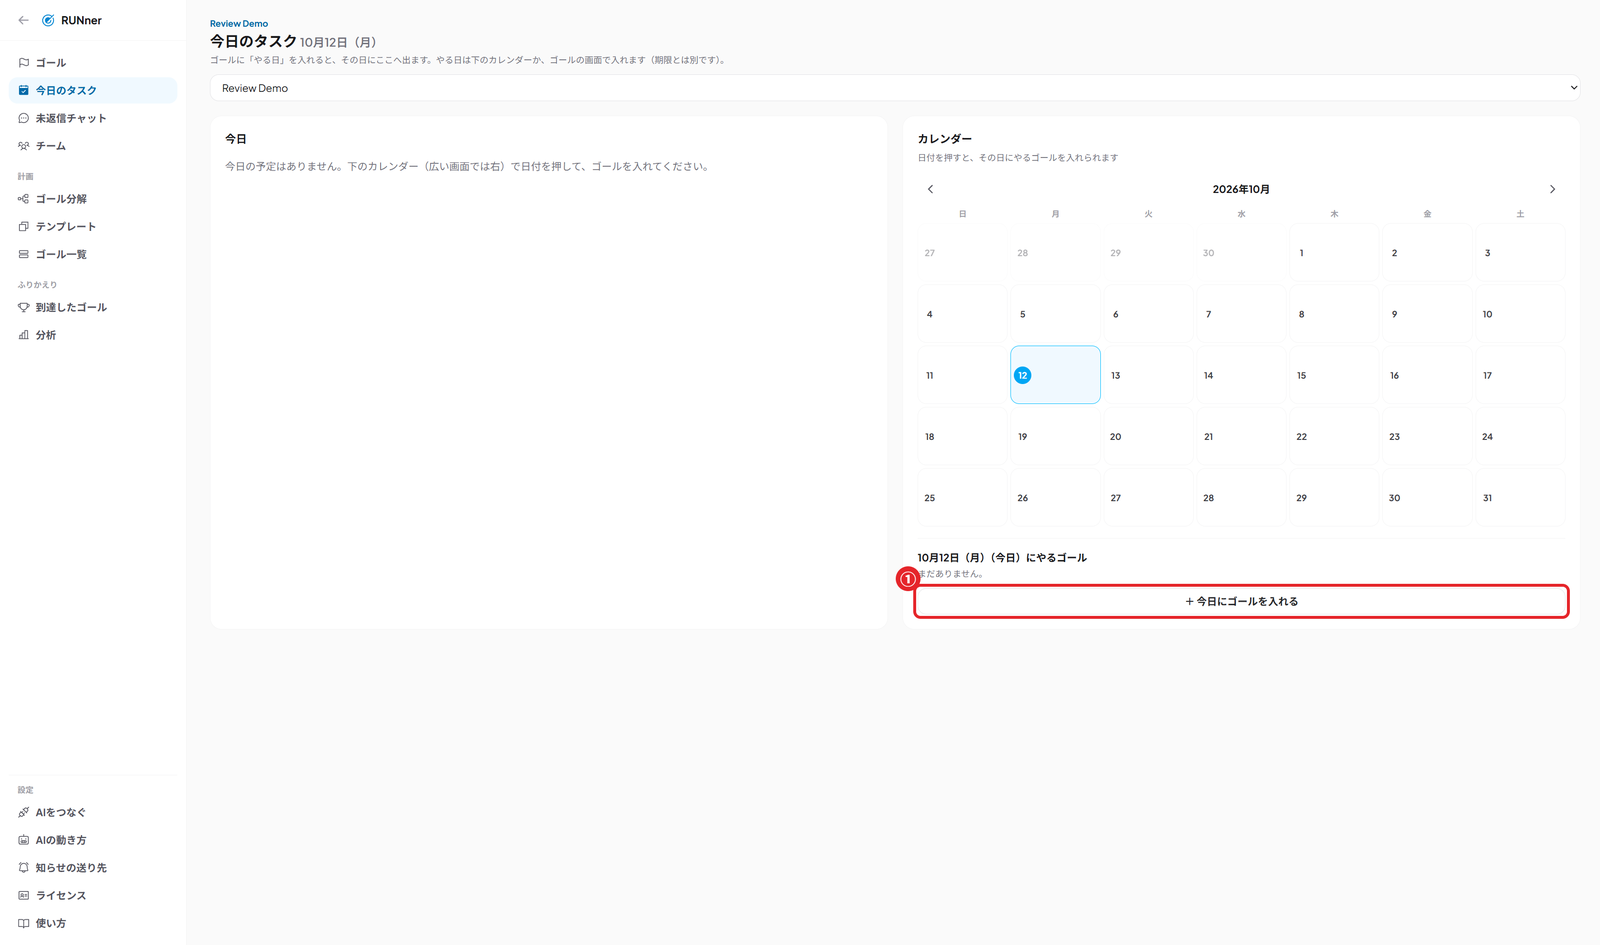Click the Review Demo breadcrumb link
The width and height of the screenshot is (1600, 945).
point(239,24)
